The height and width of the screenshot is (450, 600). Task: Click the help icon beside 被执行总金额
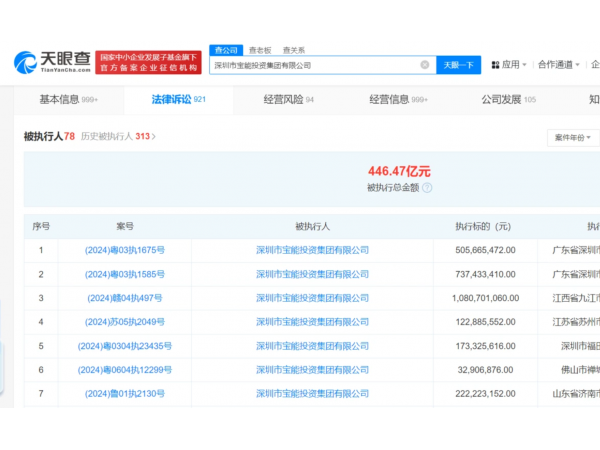click(x=427, y=187)
